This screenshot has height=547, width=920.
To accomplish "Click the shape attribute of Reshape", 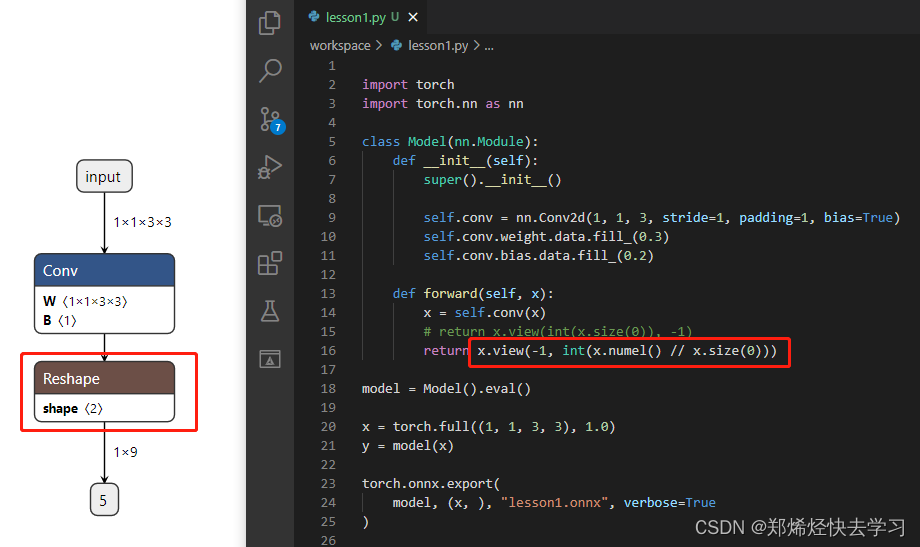I will (73, 408).
